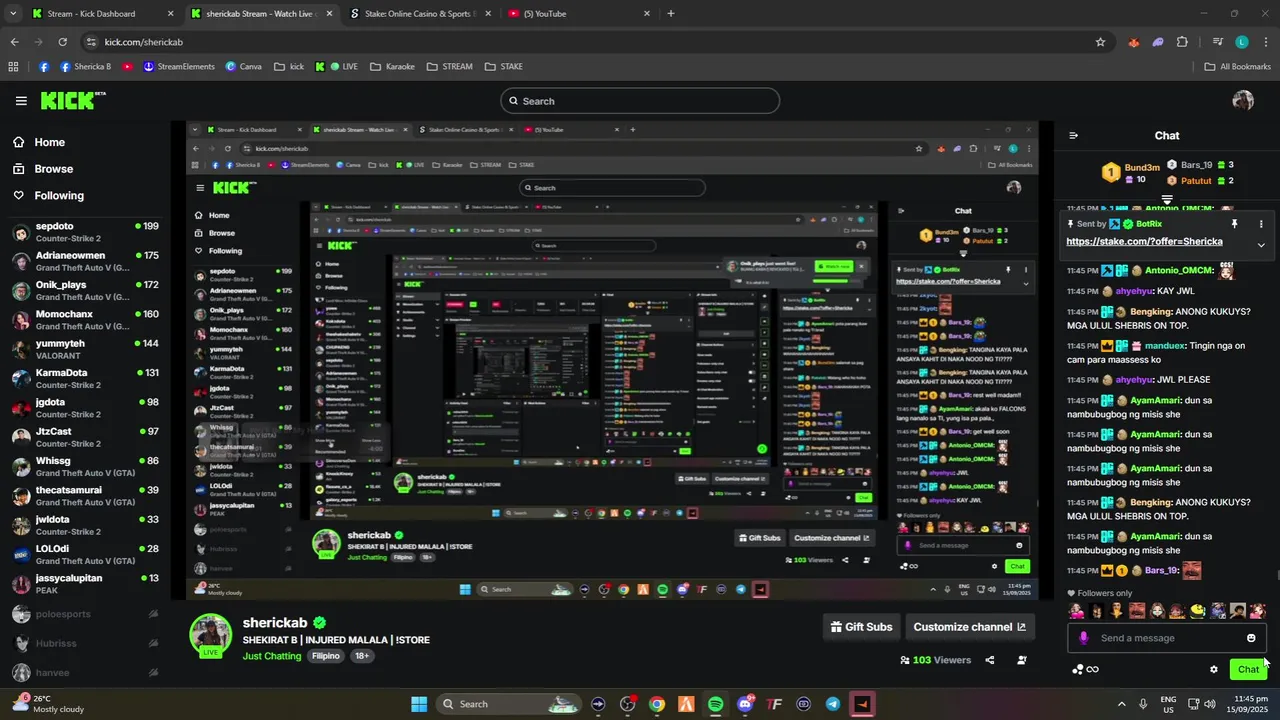Open All Bookmarks folder
This screenshot has width=1280, height=720.
click(x=1237, y=67)
